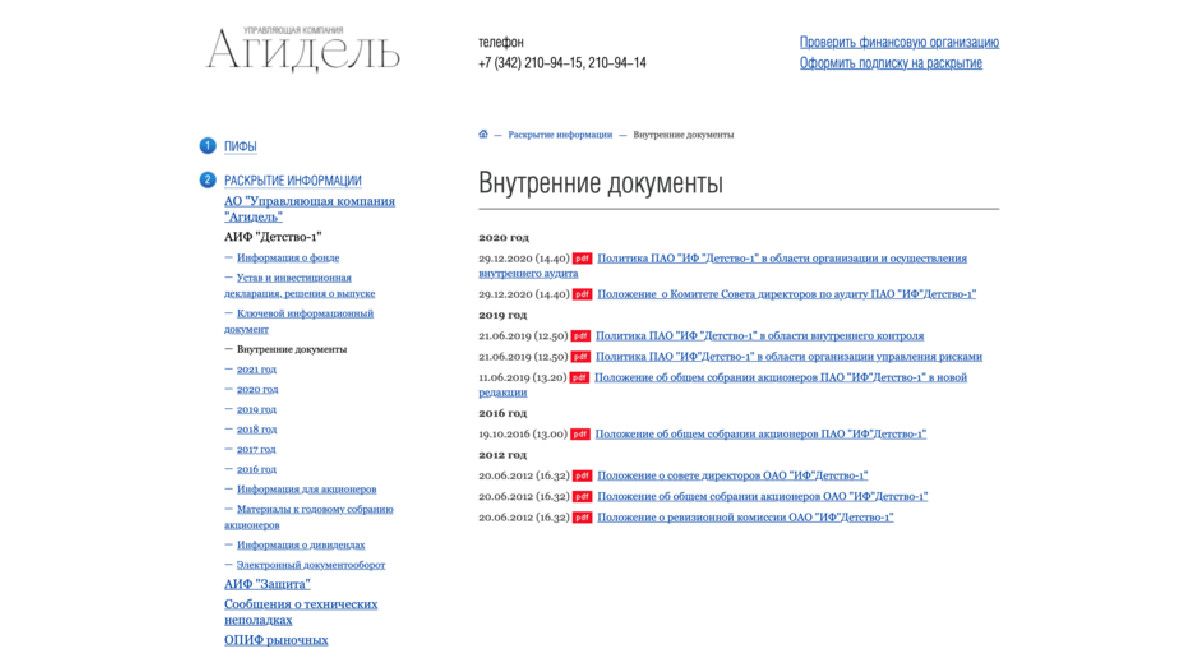Viewport: 1200px width, 647px height.
Task: Click the "2012 год" section heading
Action: pos(503,455)
